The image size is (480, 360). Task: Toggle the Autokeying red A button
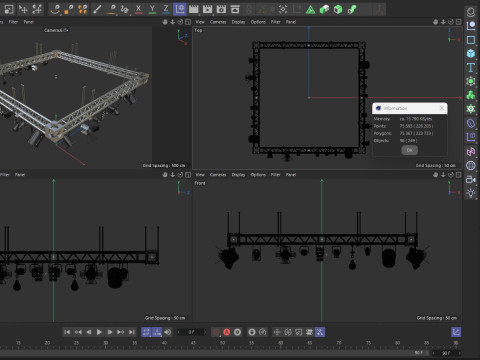(x=227, y=332)
